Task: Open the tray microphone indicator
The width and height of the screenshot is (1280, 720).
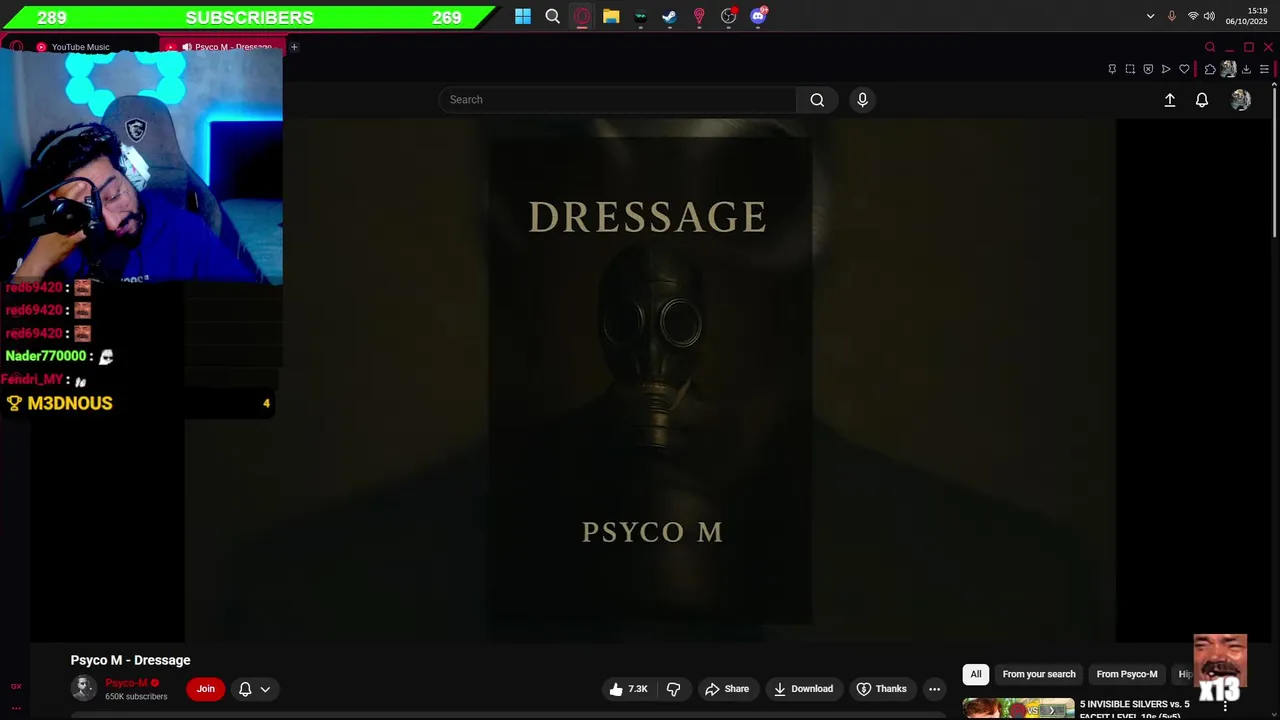Action: (x=1172, y=16)
